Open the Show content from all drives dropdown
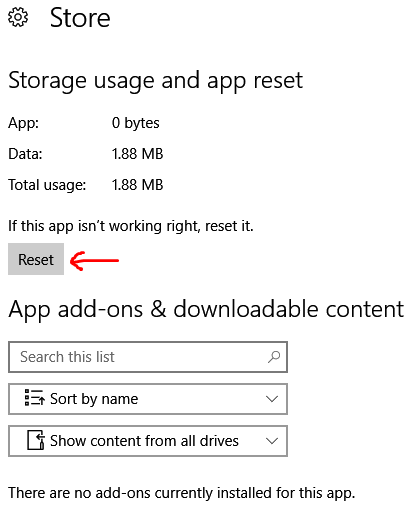 tap(148, 441)
